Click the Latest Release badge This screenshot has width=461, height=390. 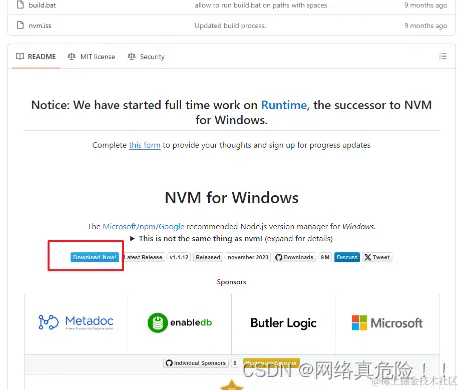(x=144, y=257)
